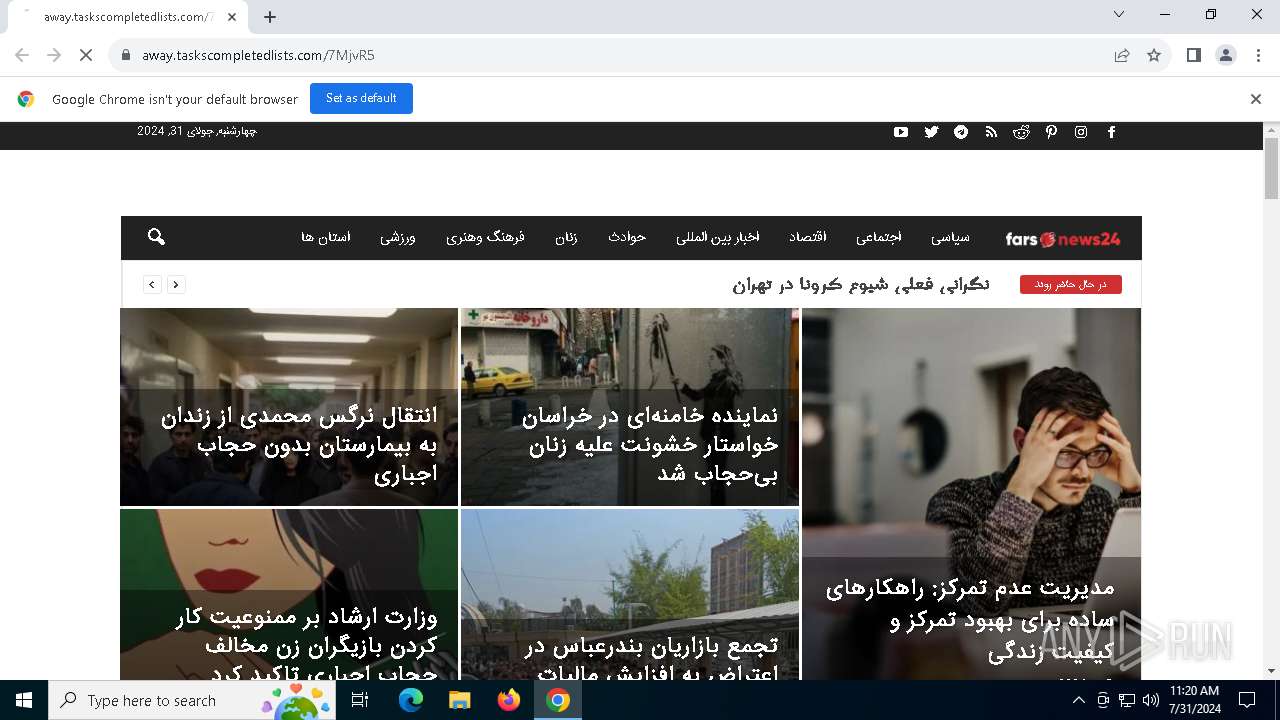
Task: Launch Microsoft Edge from taskbar
Action: (x=411, y=700)
